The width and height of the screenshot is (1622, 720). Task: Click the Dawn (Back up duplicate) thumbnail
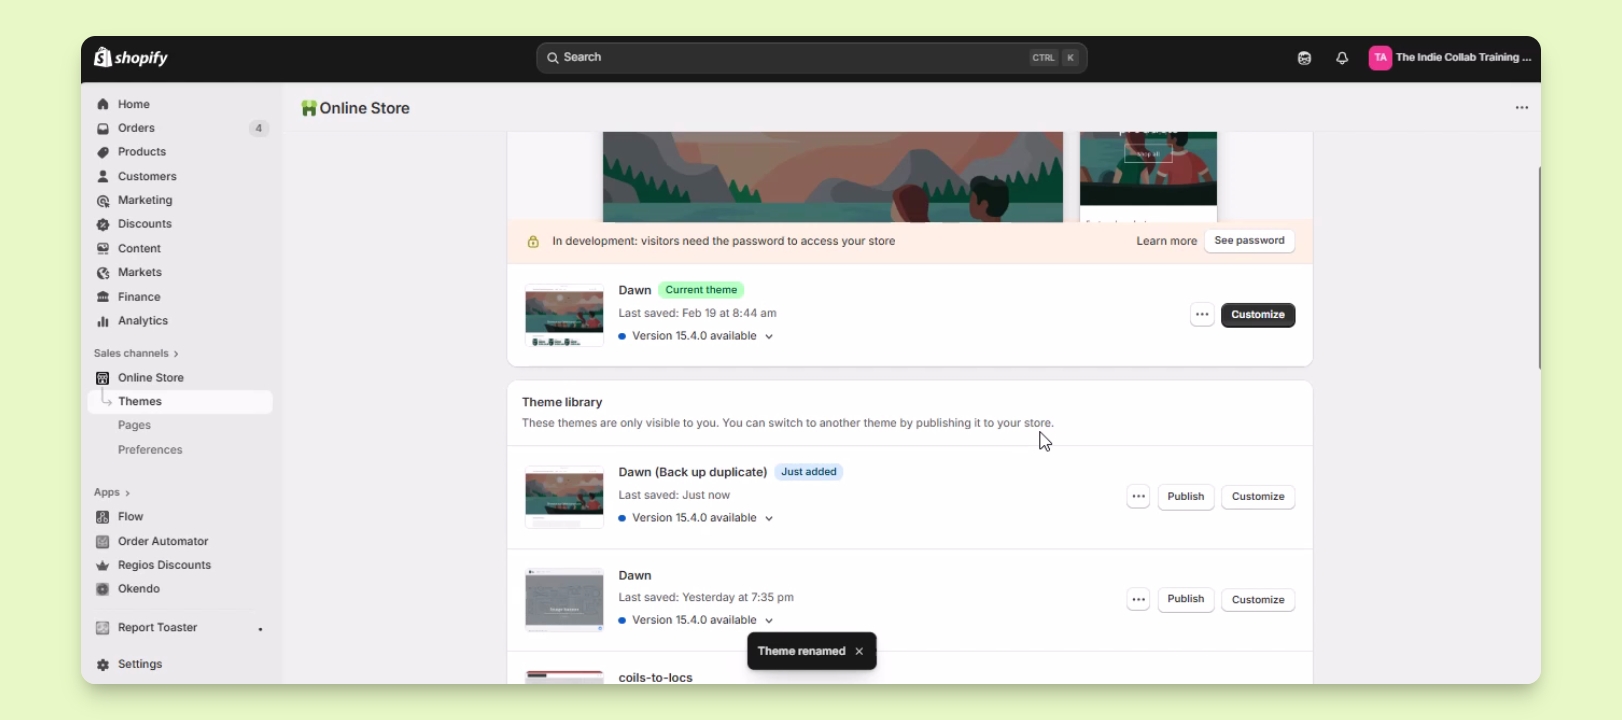(x=564, y=497)
